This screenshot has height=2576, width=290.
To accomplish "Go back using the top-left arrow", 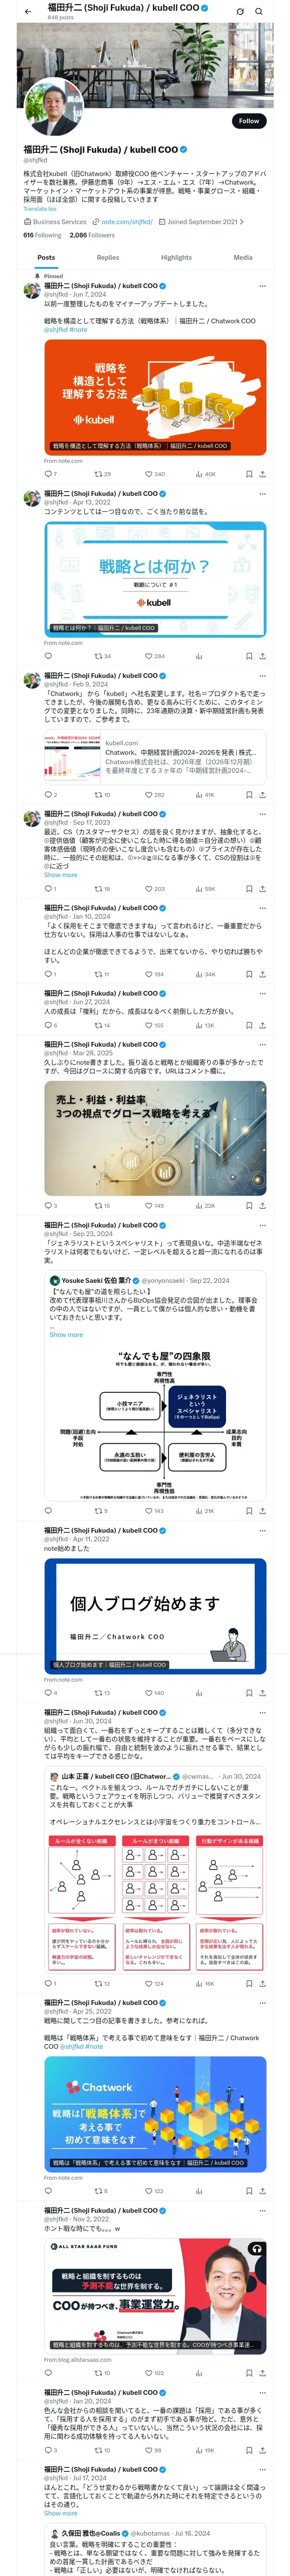I will pos(28,11).
